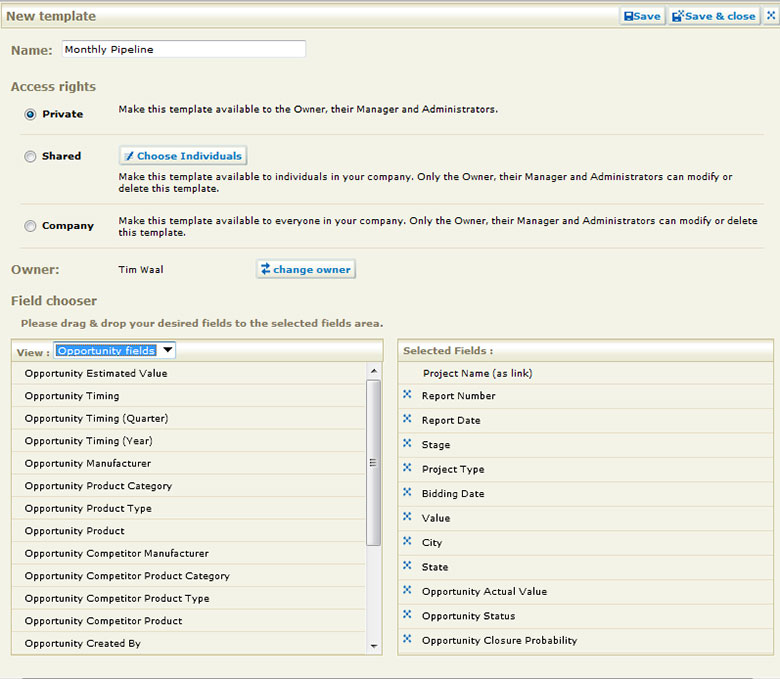Select Opportunity Manufacturer field
The height and width of the screenshot is (679, 780).
pyautogui.click(x=189, y=463)
